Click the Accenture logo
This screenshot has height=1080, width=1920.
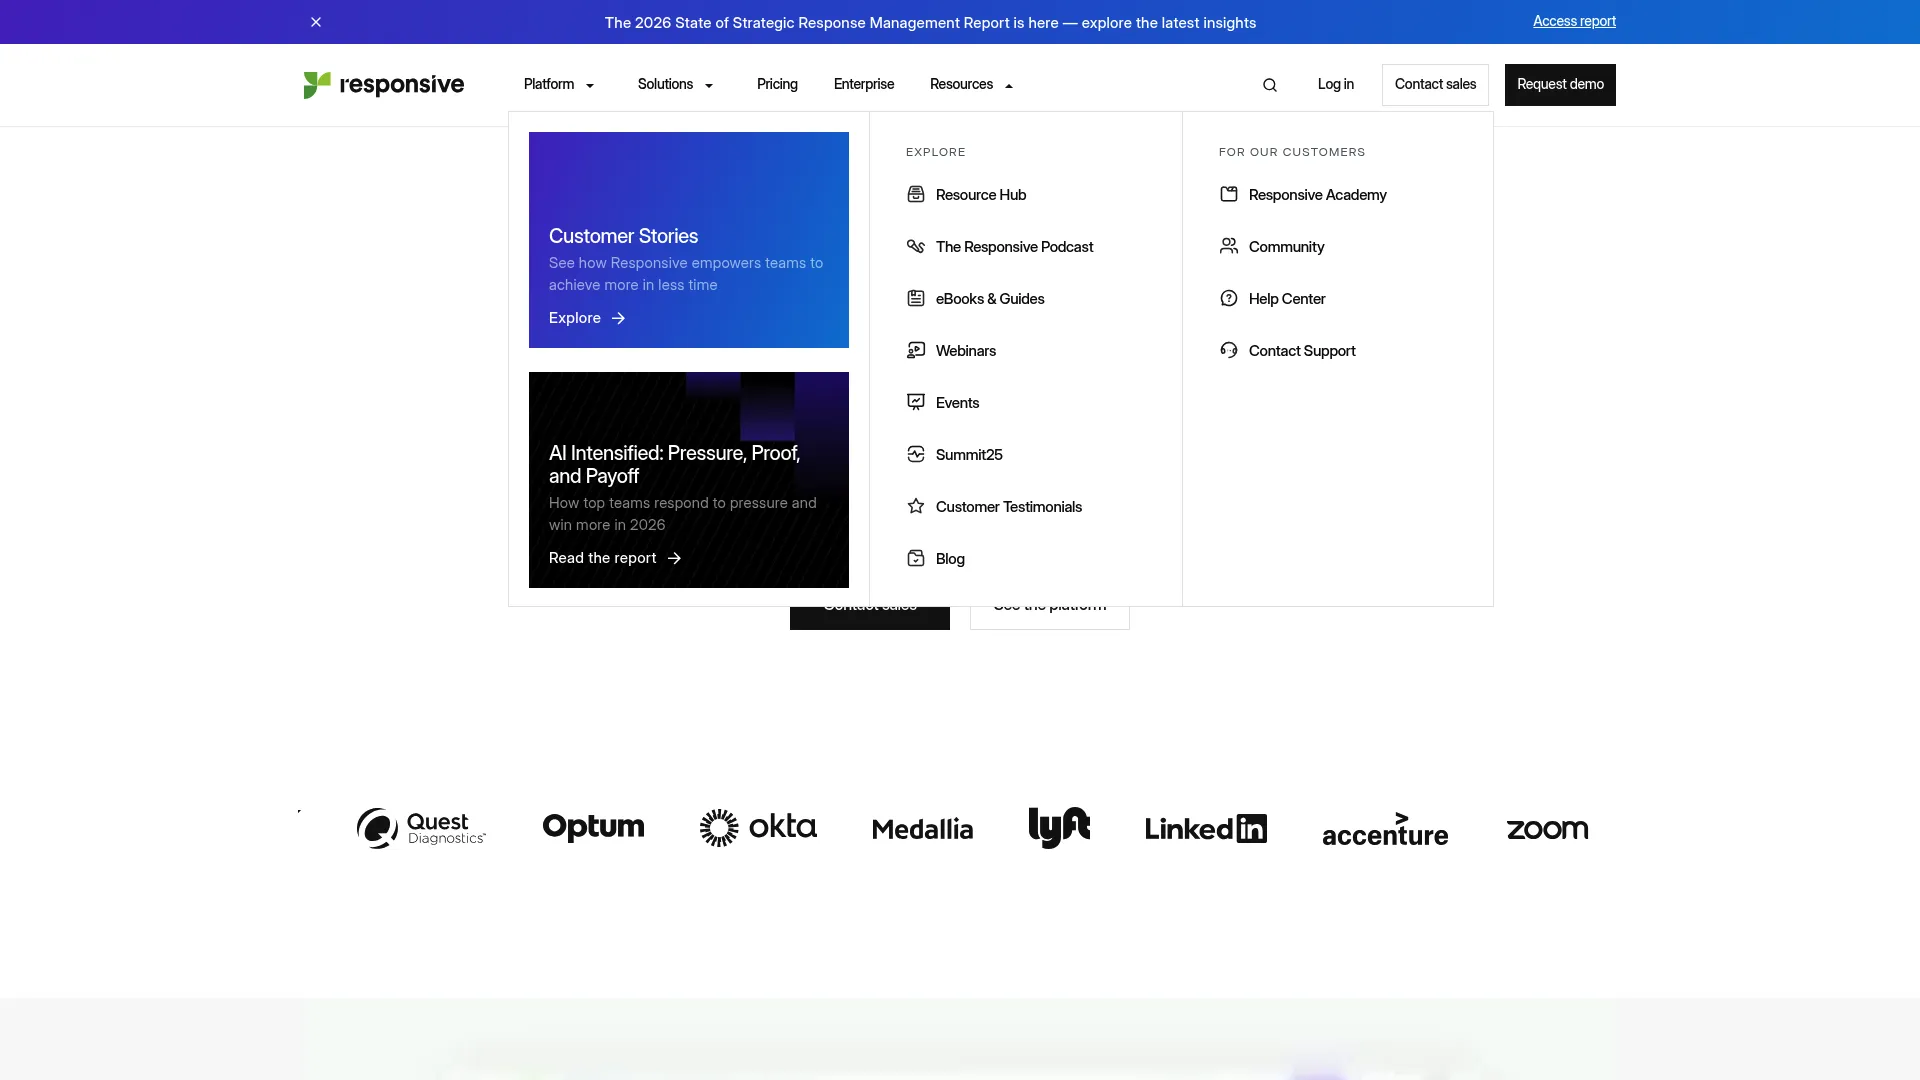1385,830
